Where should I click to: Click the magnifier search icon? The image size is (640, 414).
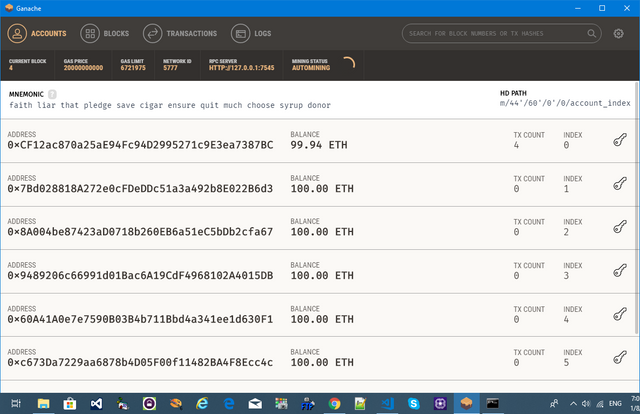(591, 33)
